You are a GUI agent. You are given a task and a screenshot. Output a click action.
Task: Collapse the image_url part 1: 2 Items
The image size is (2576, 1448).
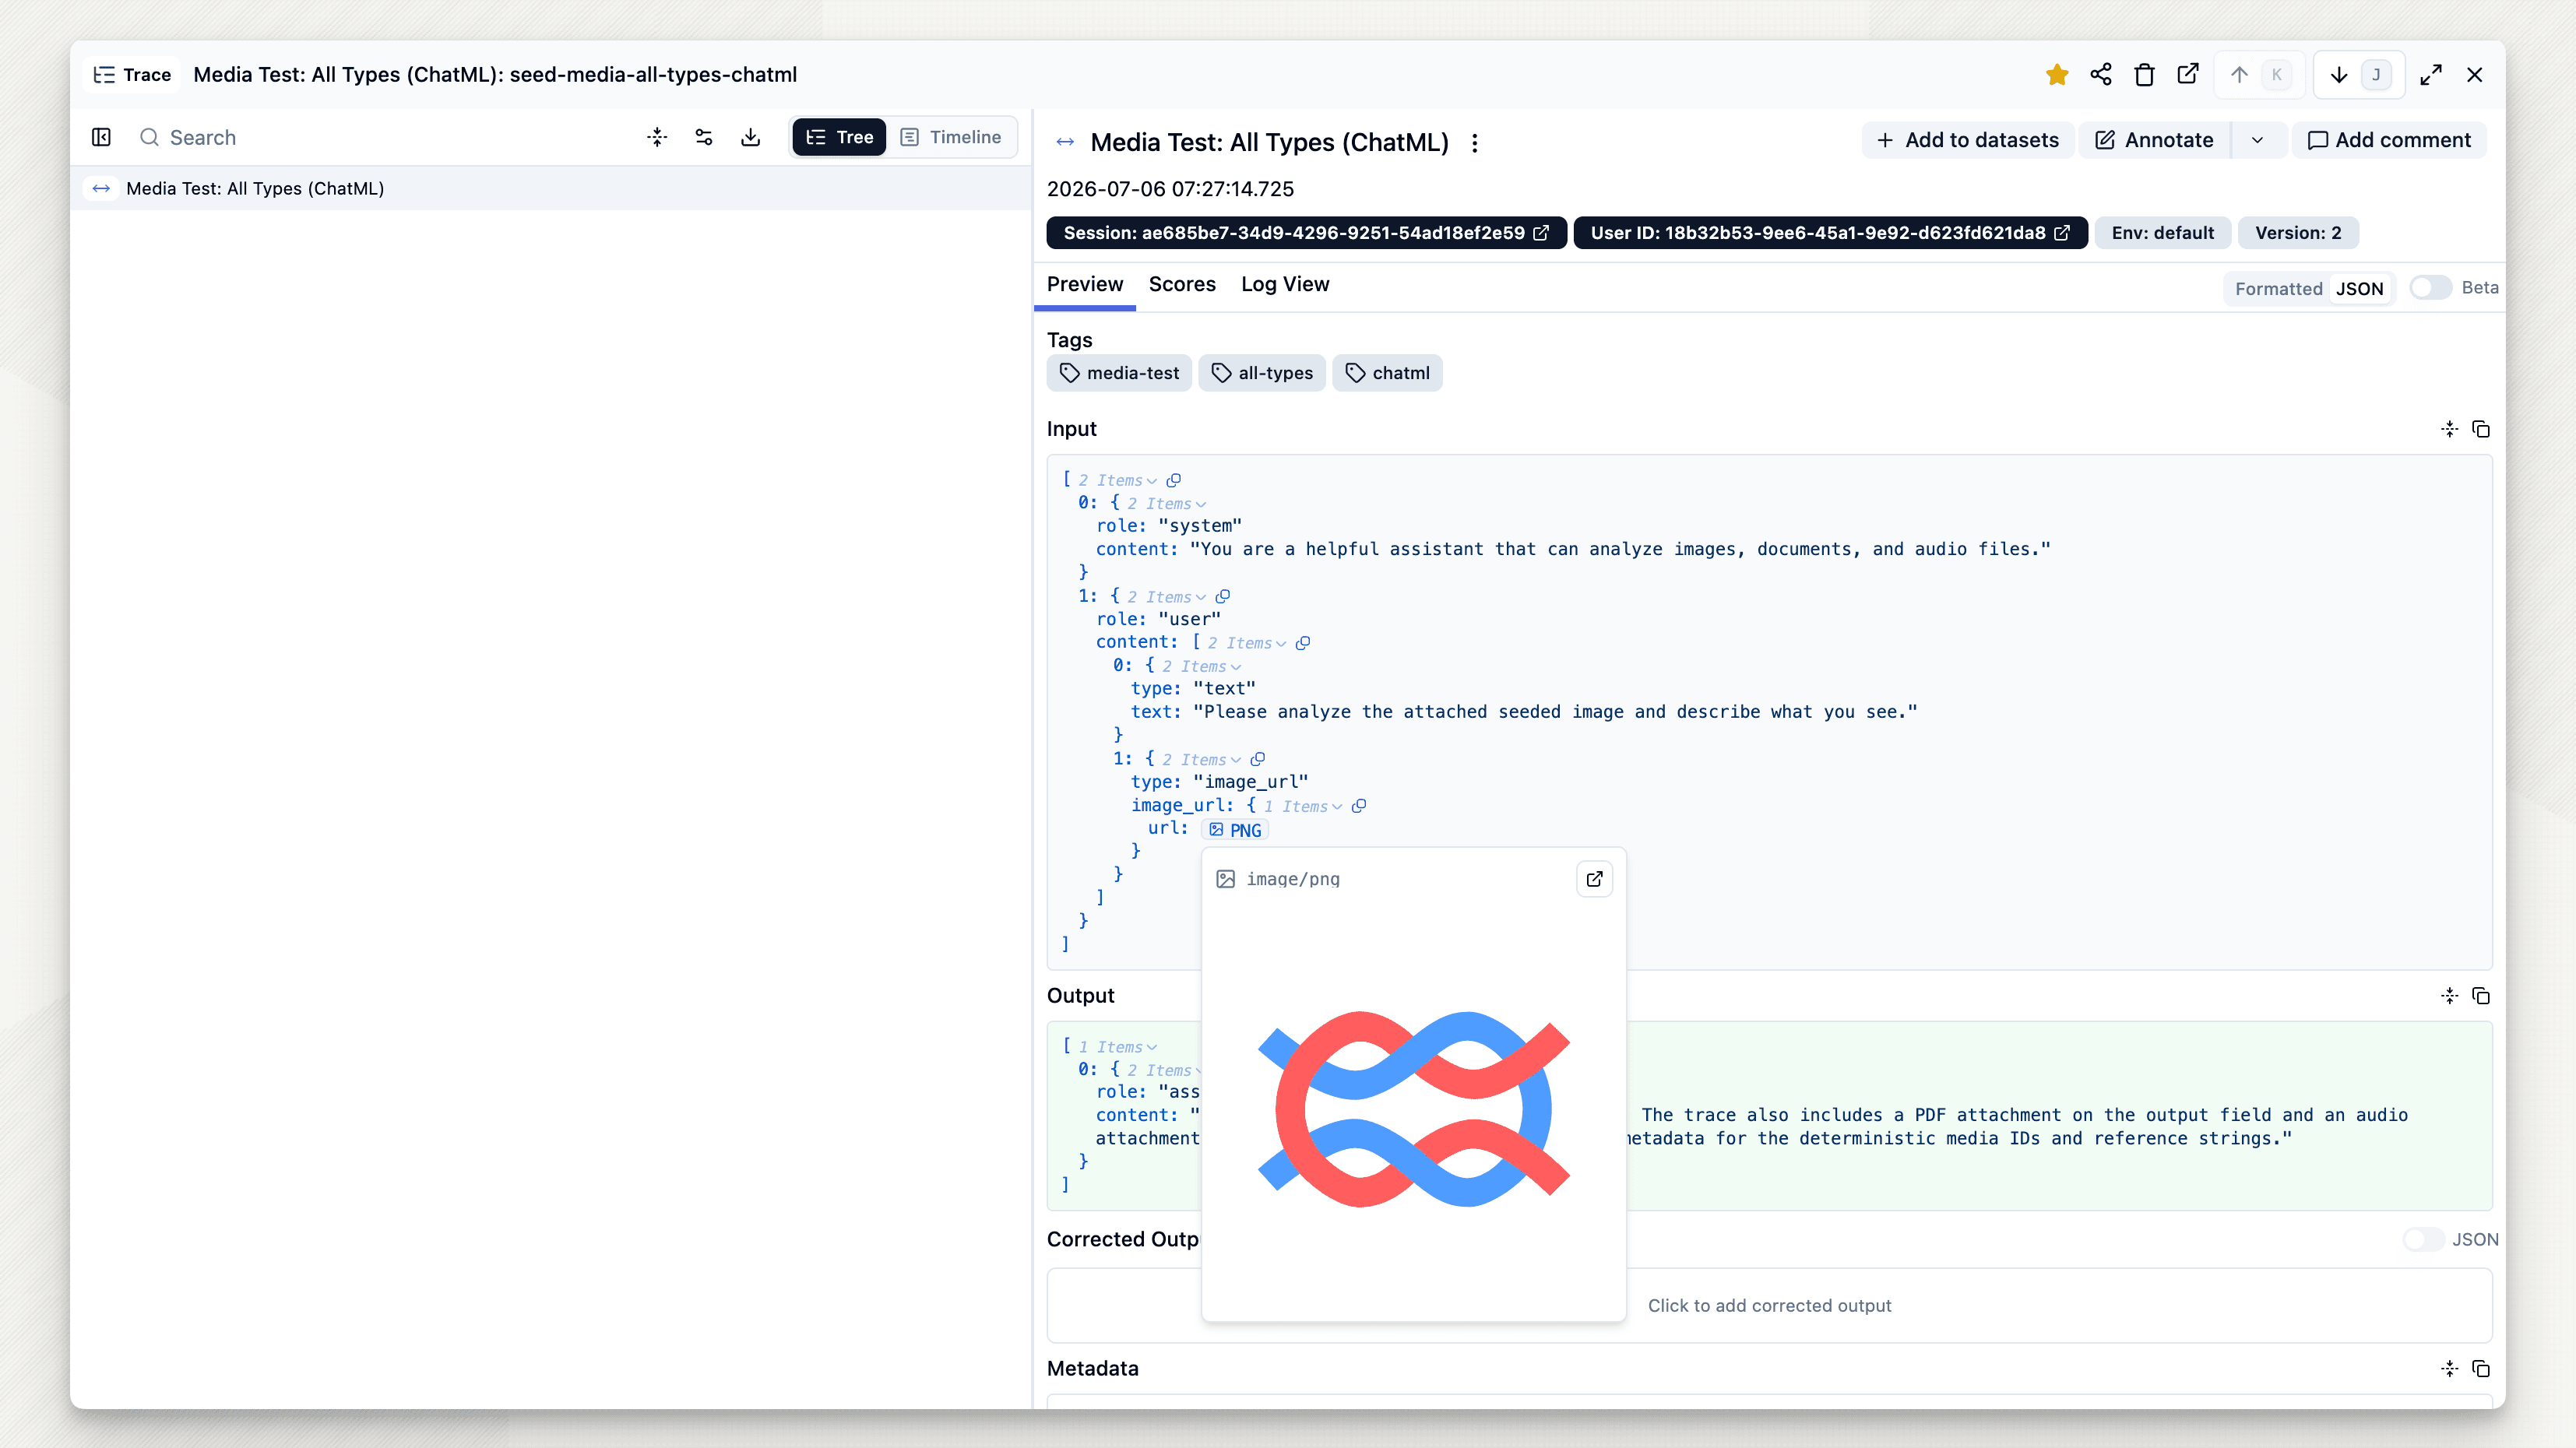click(x=1202, y=759)
